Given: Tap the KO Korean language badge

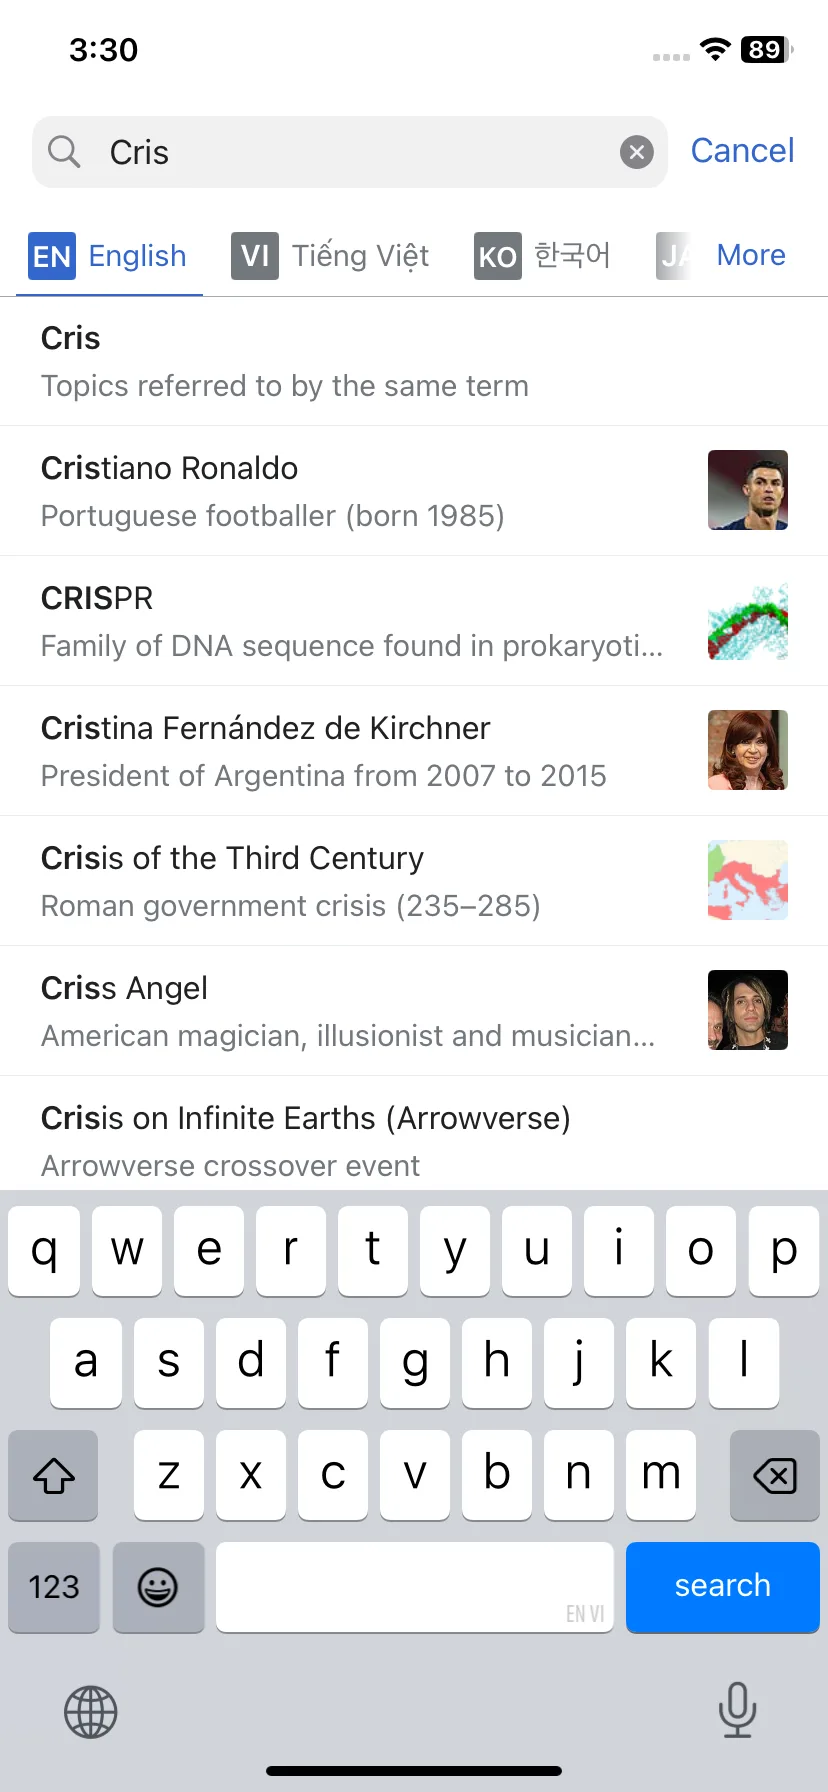Looking at the screenshot, I should 497,256.
